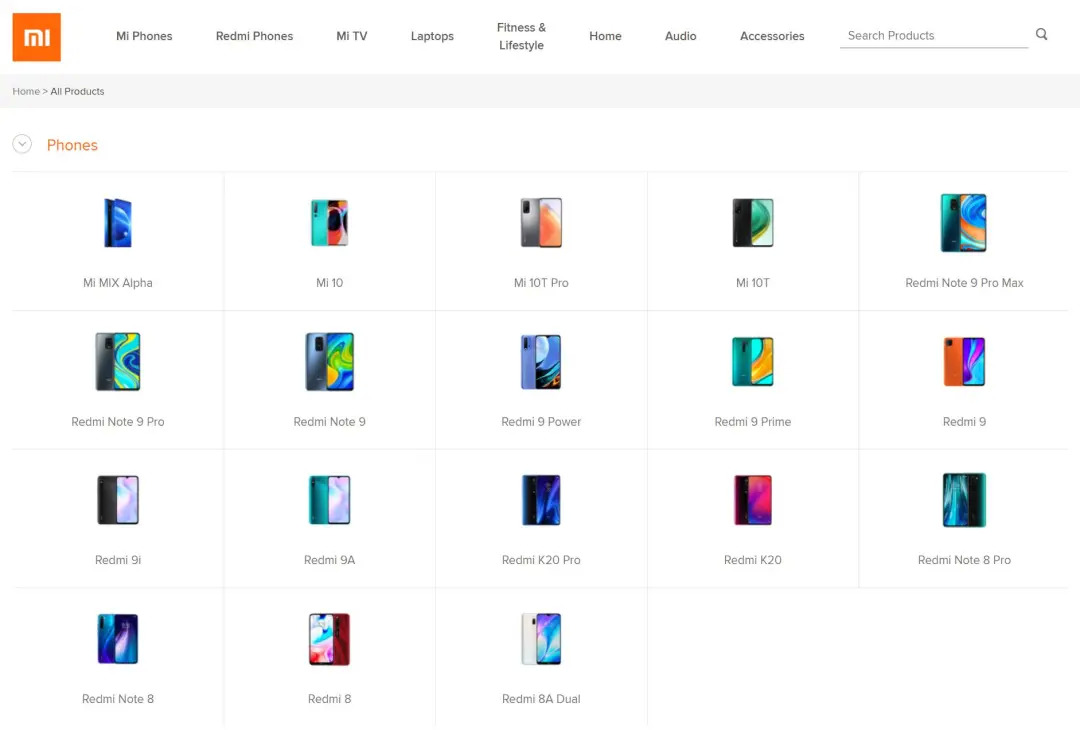This screenshot has height=730, width=1080.
Task: Click the Redmi K20 Pro label
Action: click(541, 560)
